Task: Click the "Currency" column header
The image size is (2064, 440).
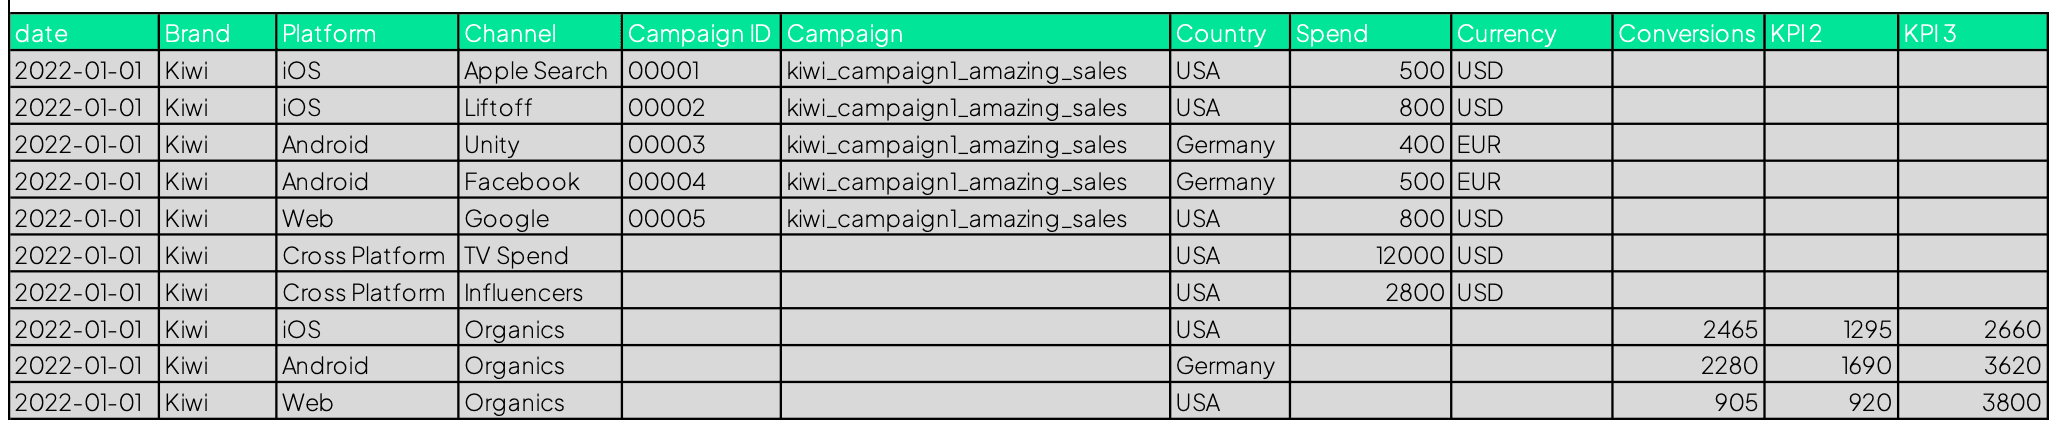Action: pos(1531,33)
